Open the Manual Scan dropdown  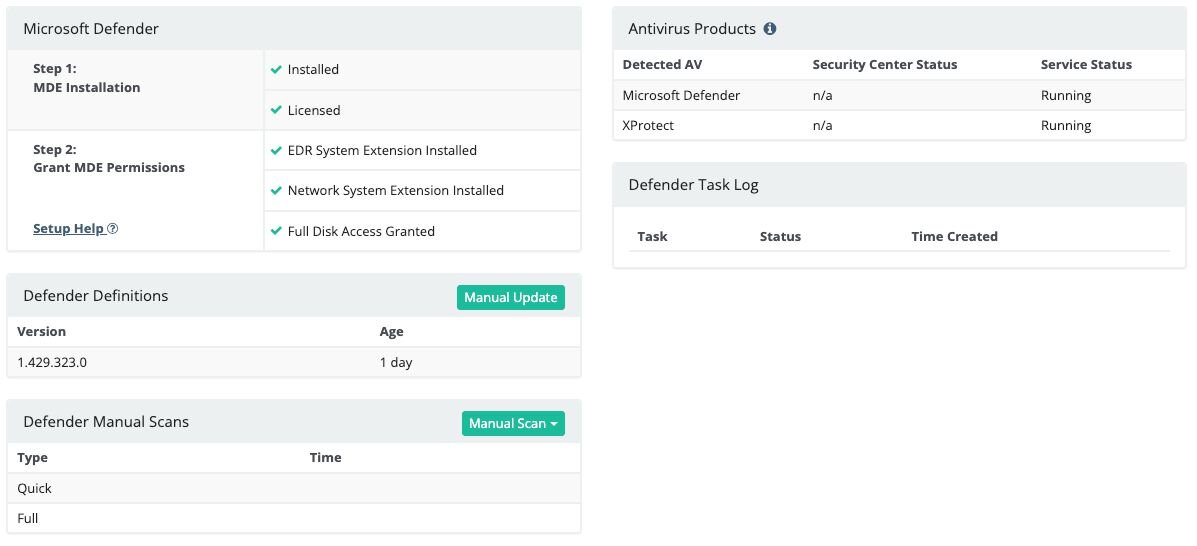(513, 424)
